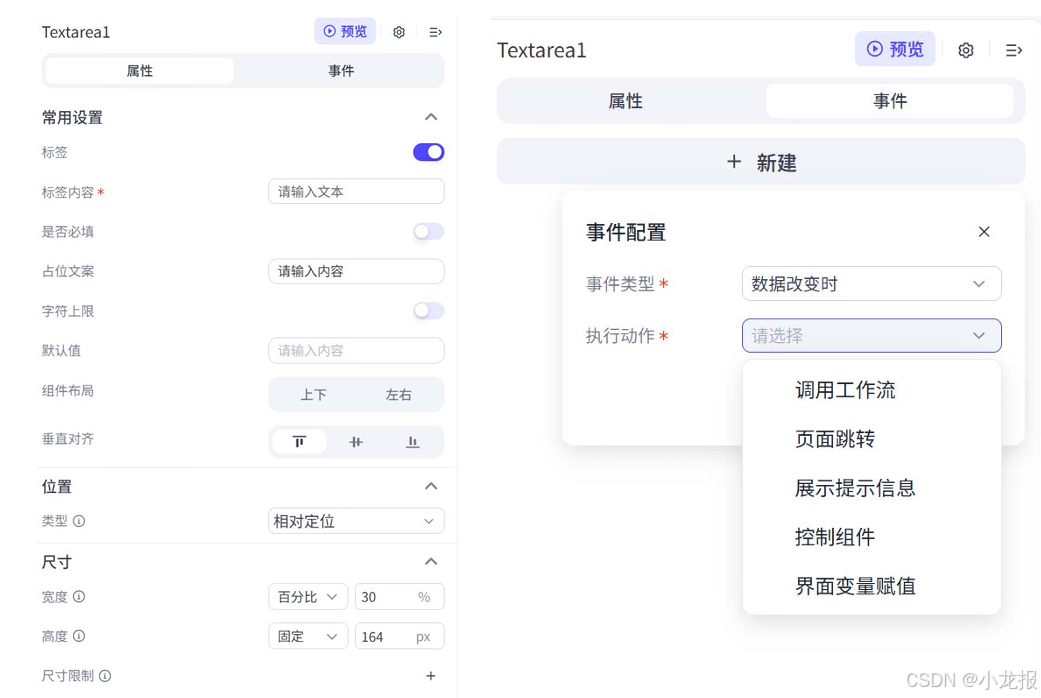Open the 事件类型 dropdown showing 数据改变时
Viewport: 1041px width, 698px height.
coord(871,284)
